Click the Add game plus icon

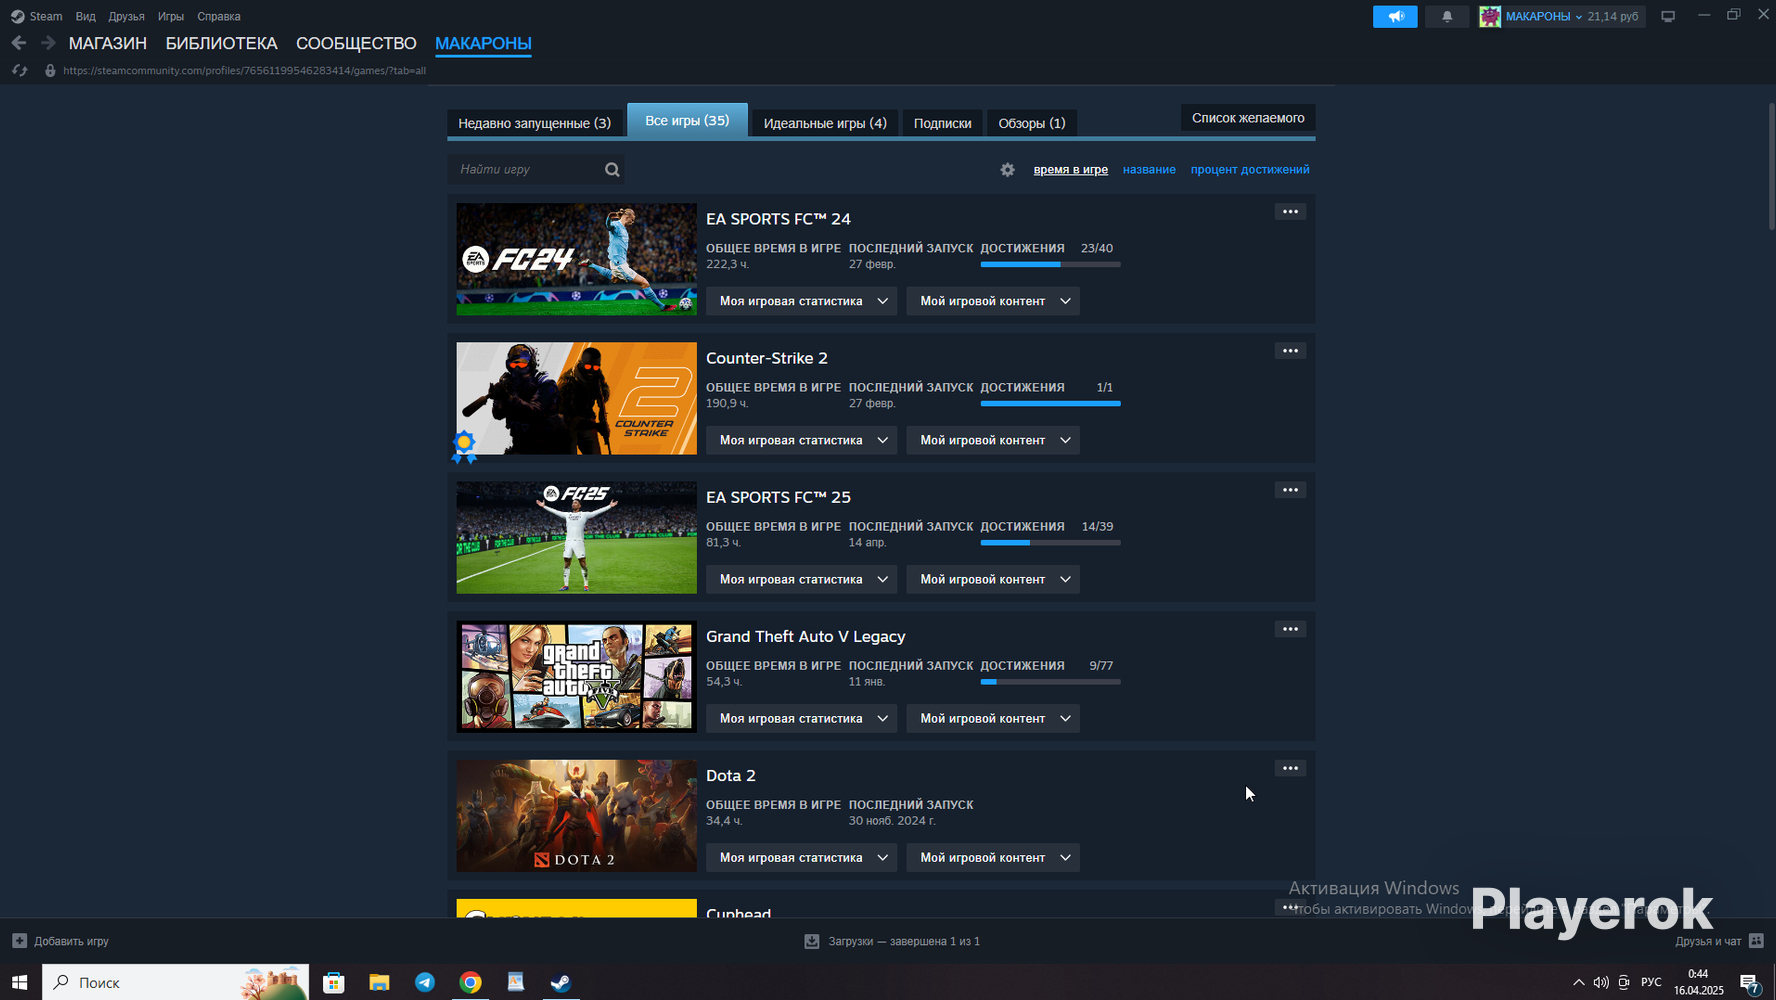[x=19, y=941]
